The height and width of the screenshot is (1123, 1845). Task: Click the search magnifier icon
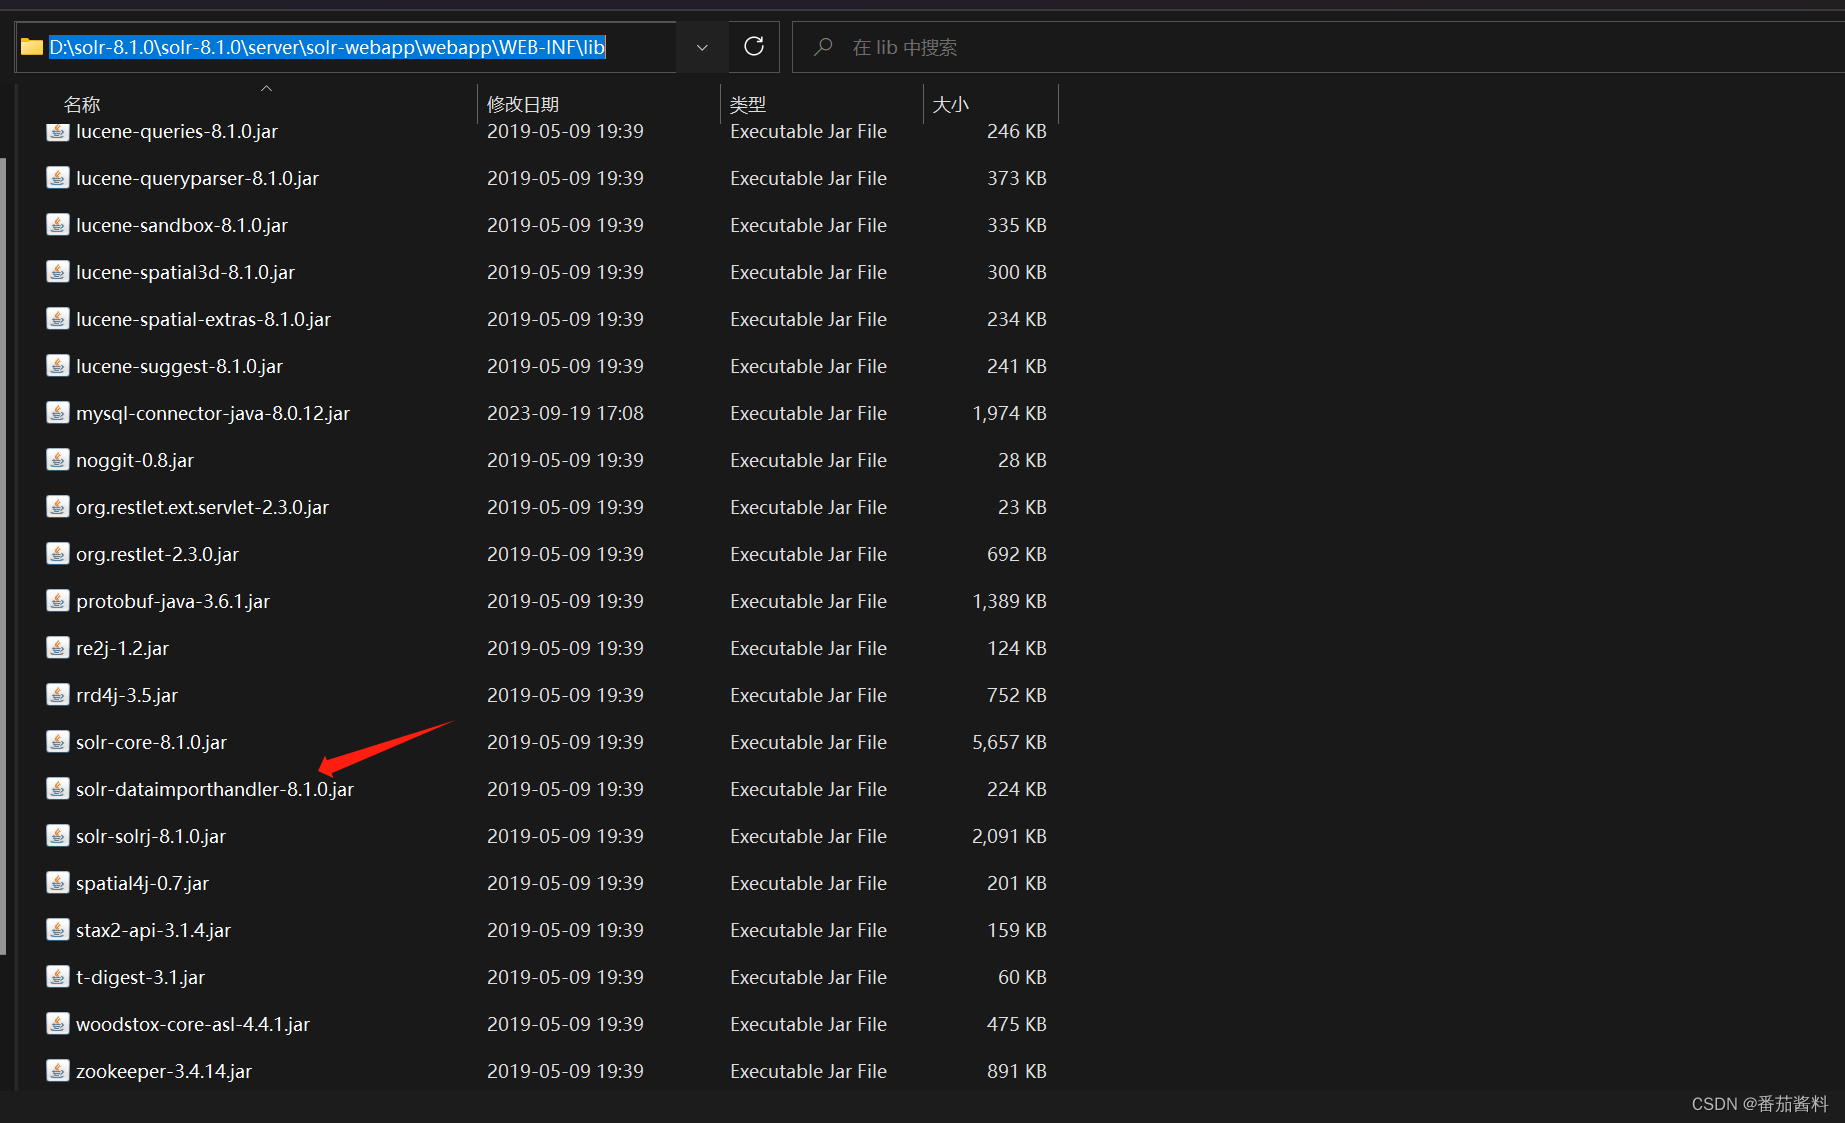point(823,47)
